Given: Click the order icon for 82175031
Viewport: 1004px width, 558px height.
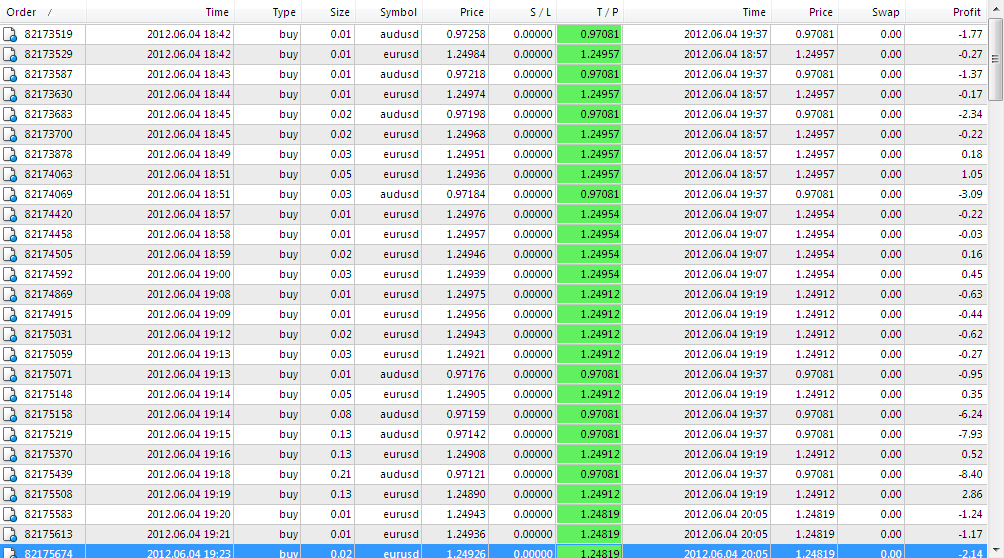Looking at the screenshot, I should point(10,334).
